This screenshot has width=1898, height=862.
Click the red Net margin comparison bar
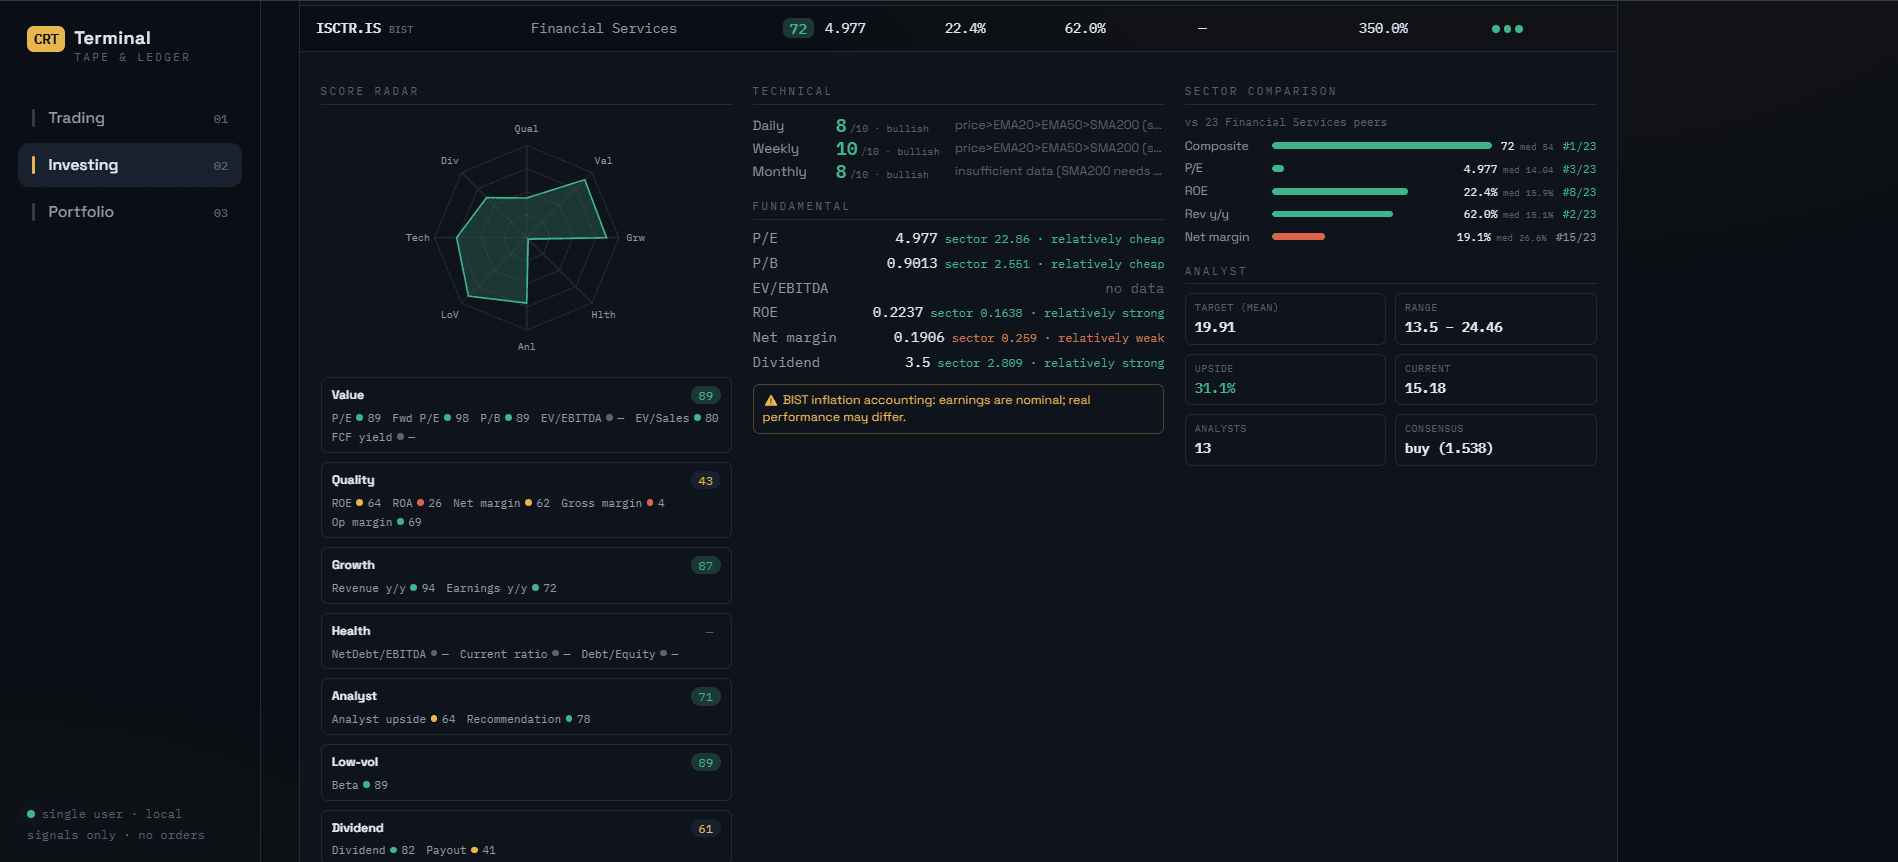(x=1298, y=237)
